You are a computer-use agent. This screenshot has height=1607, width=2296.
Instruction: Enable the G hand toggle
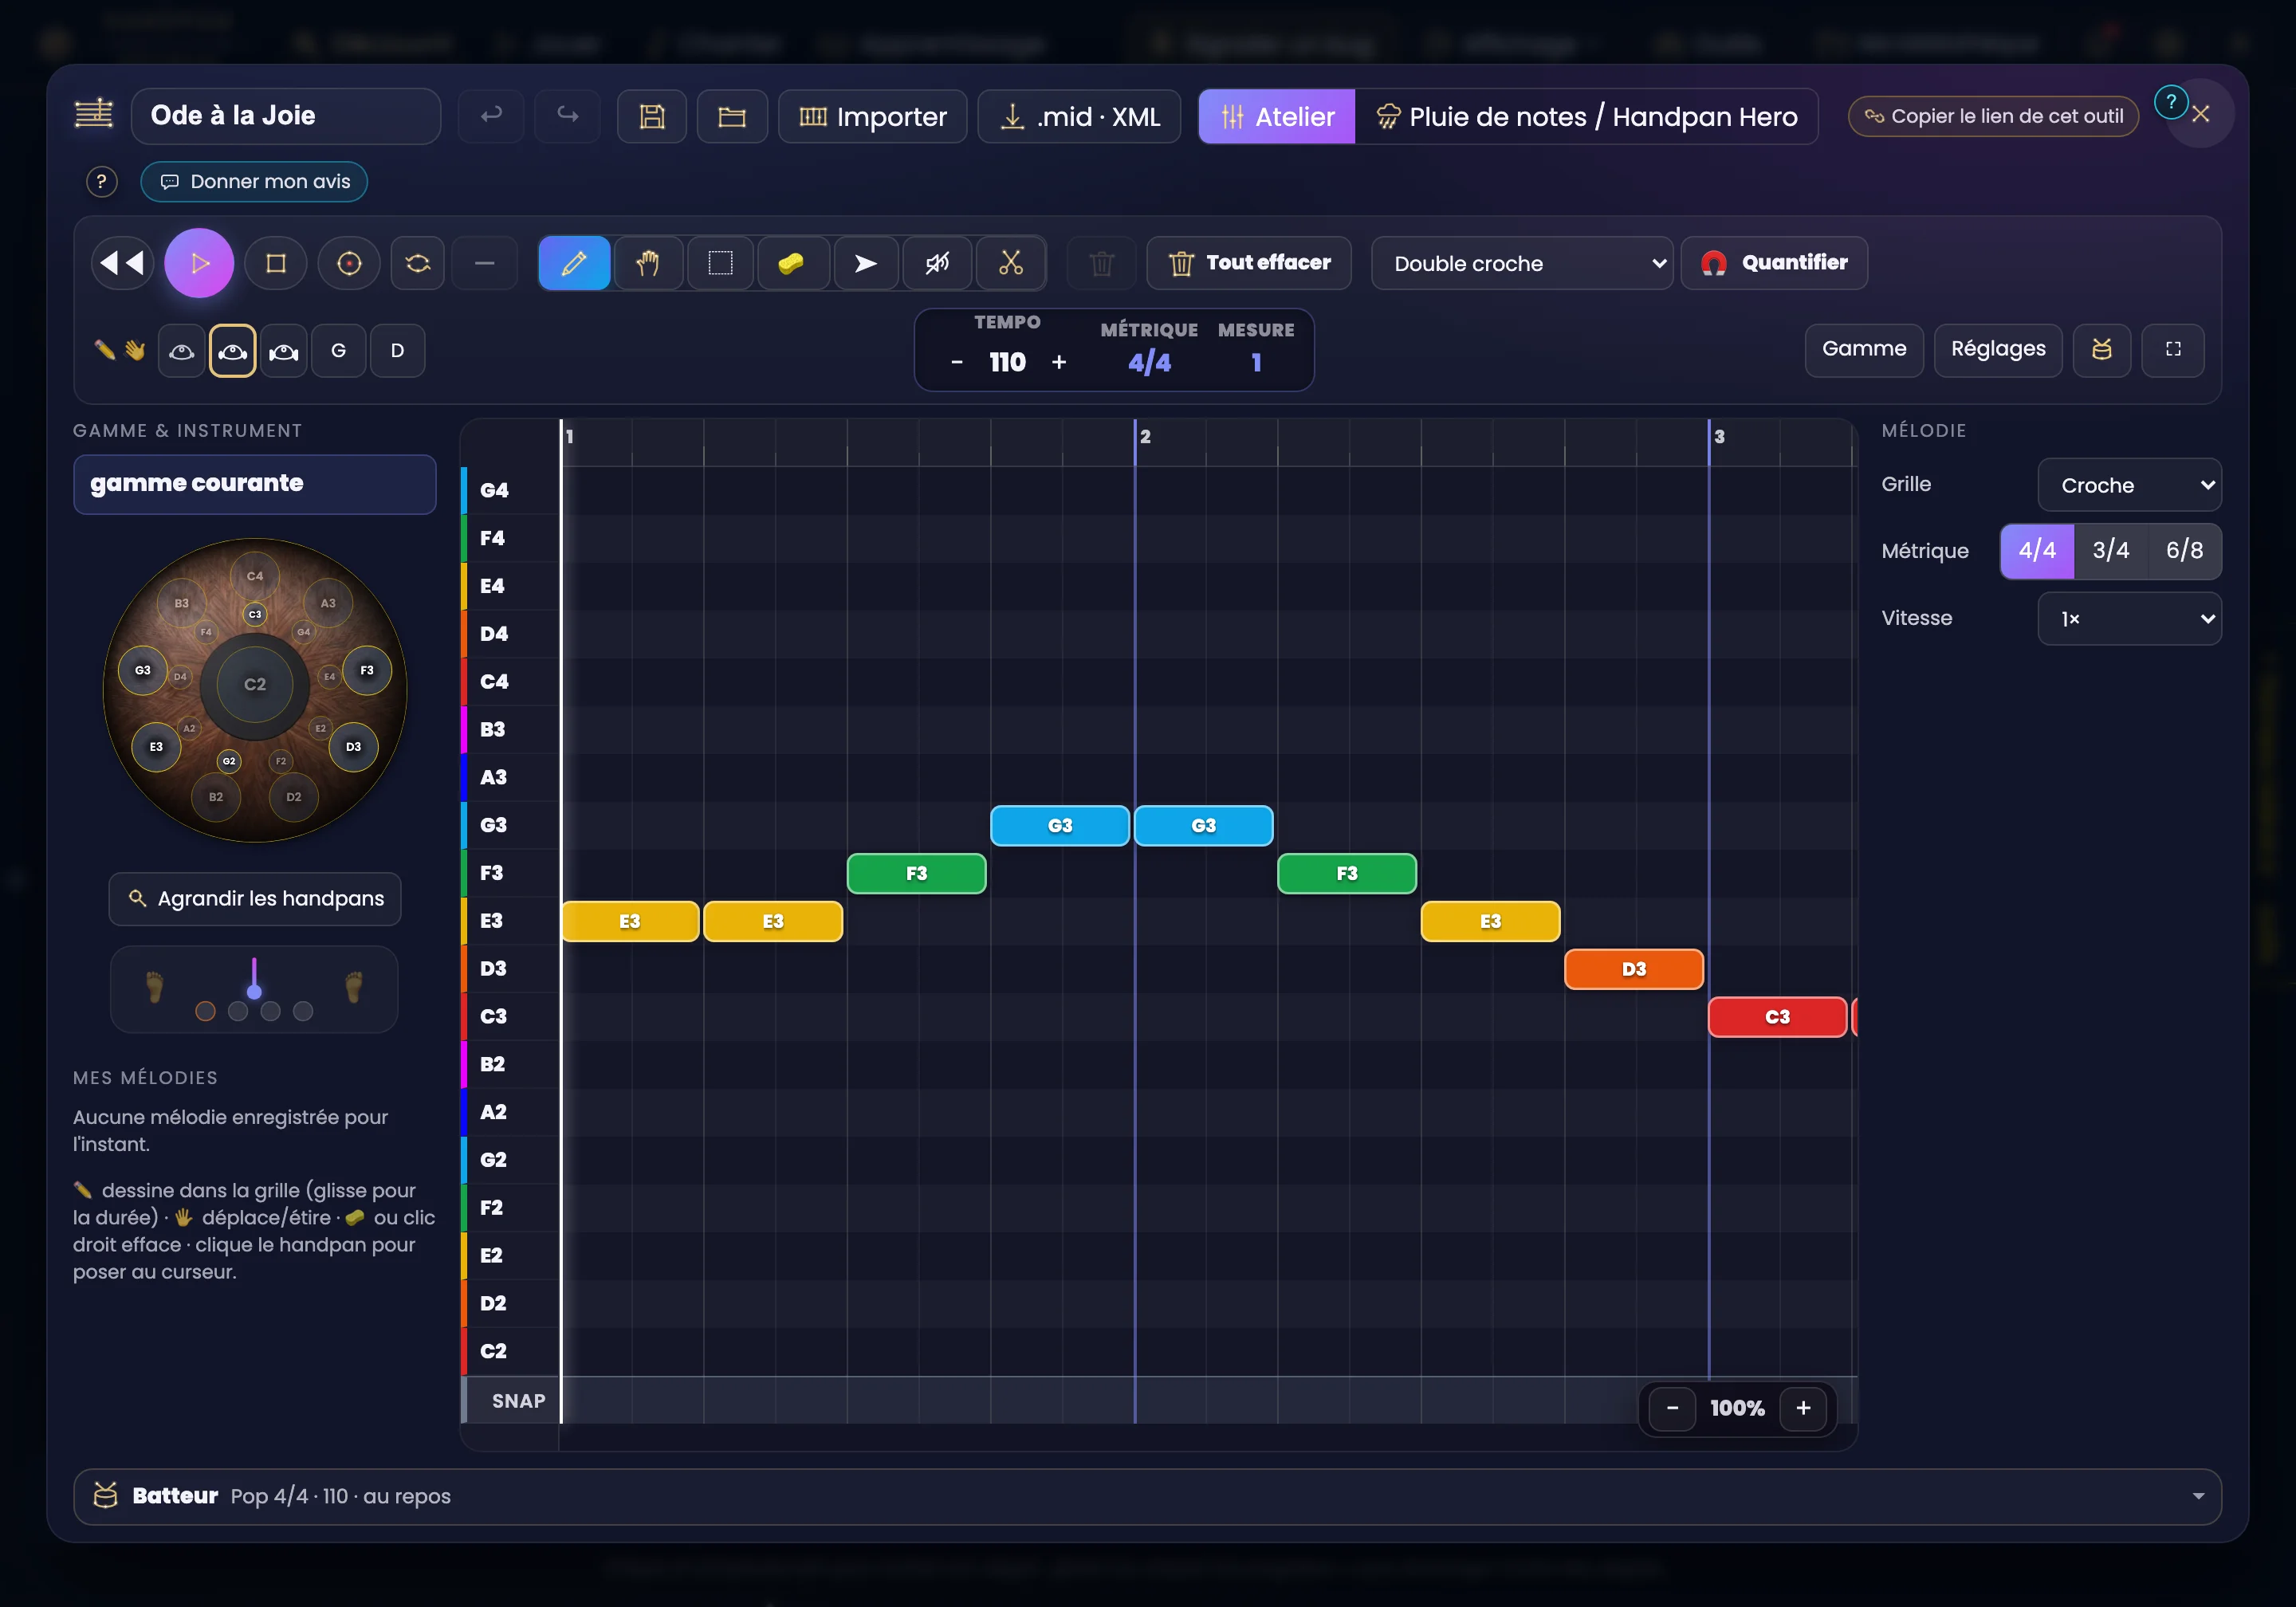pyautogui.click(x=338, y=350)
